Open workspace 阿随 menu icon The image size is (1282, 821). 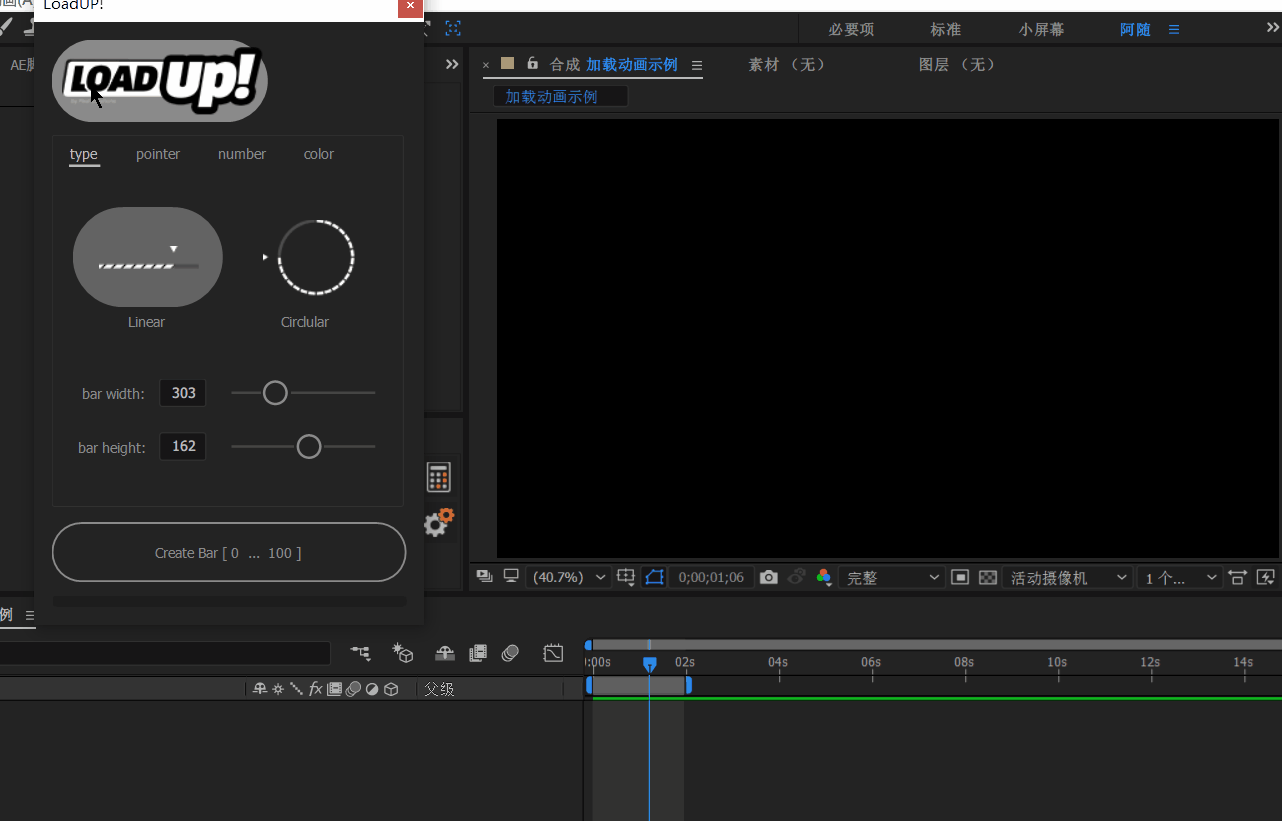(1174, 30)
